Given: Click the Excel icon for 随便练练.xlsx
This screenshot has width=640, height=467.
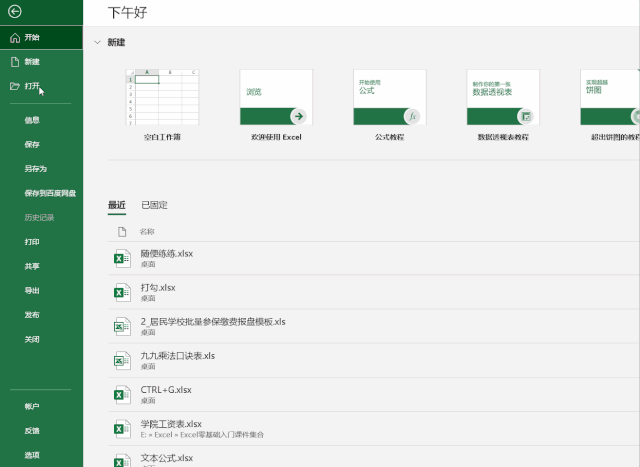Looking at the screenshot, I should [x=122, y=258].
